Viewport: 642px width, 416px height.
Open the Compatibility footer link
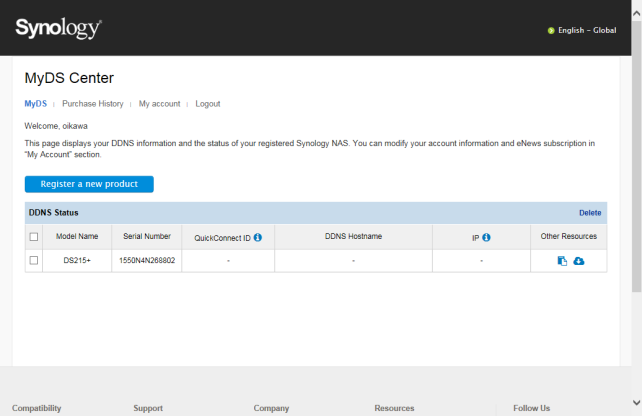click(x=36, y=408)
